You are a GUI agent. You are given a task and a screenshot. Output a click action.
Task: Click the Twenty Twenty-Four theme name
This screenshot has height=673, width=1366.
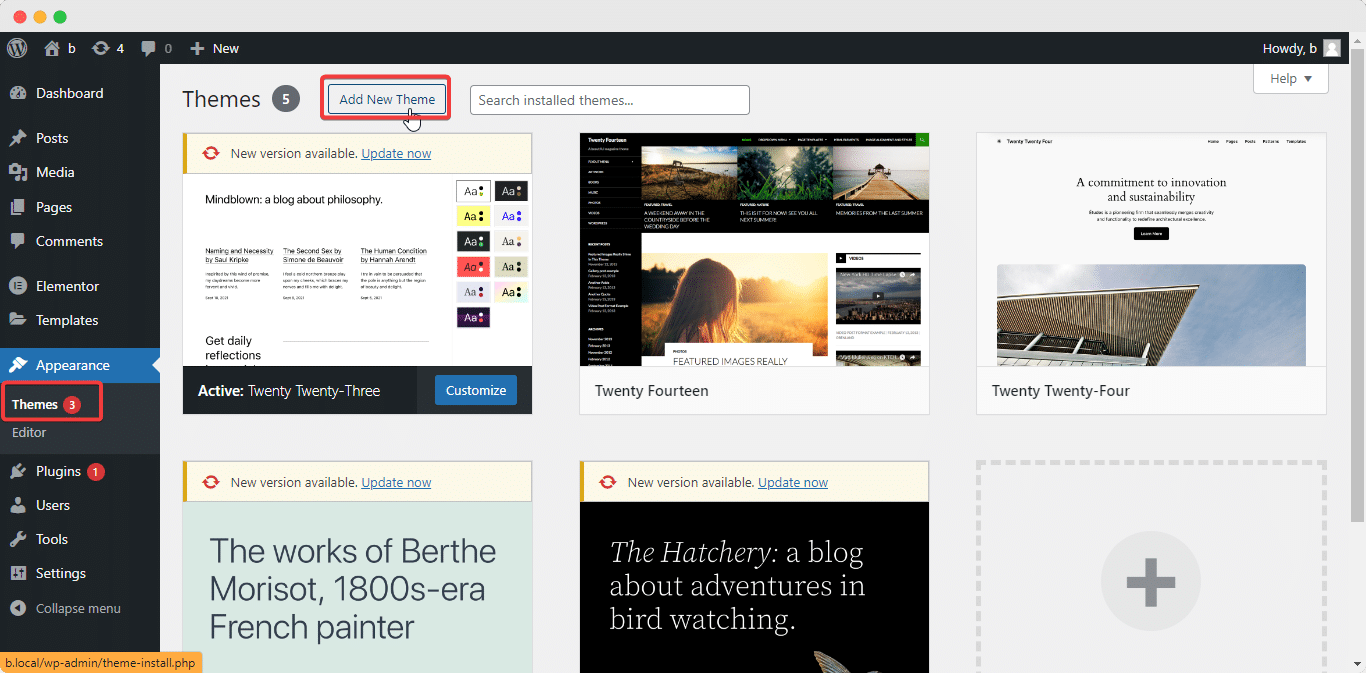click(x=1060, y=390)
